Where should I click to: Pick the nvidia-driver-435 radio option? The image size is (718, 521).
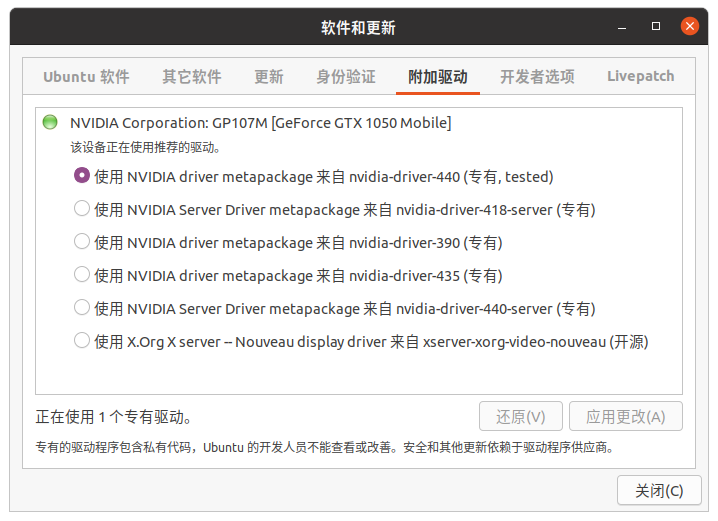click(82, 274)
